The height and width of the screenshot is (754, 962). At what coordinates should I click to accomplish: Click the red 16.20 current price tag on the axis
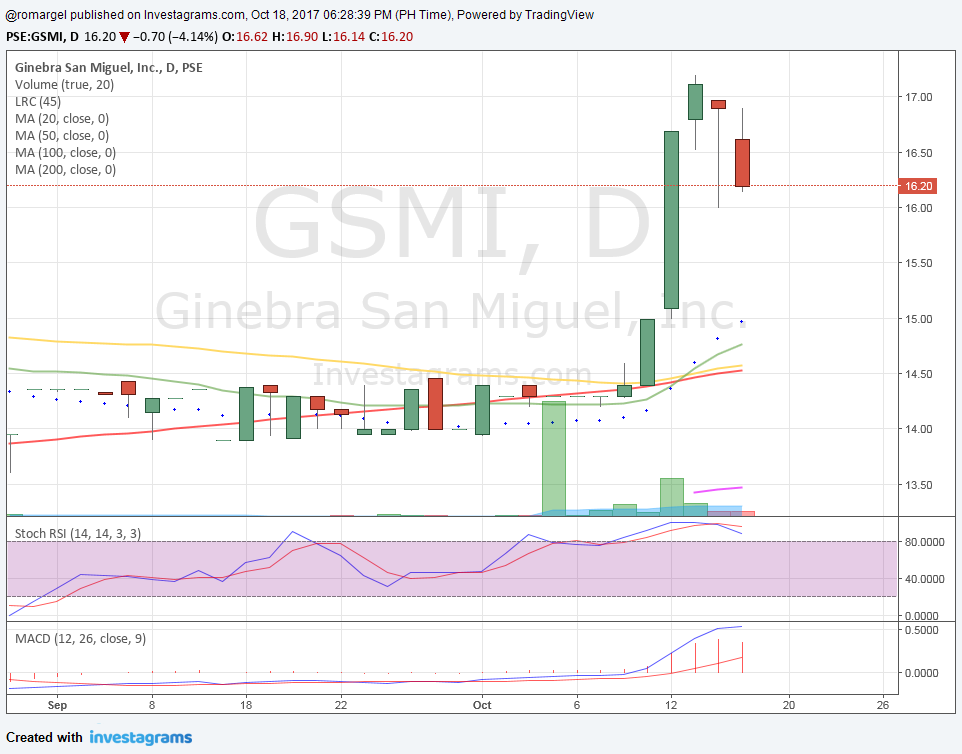(x=918, y=186)
